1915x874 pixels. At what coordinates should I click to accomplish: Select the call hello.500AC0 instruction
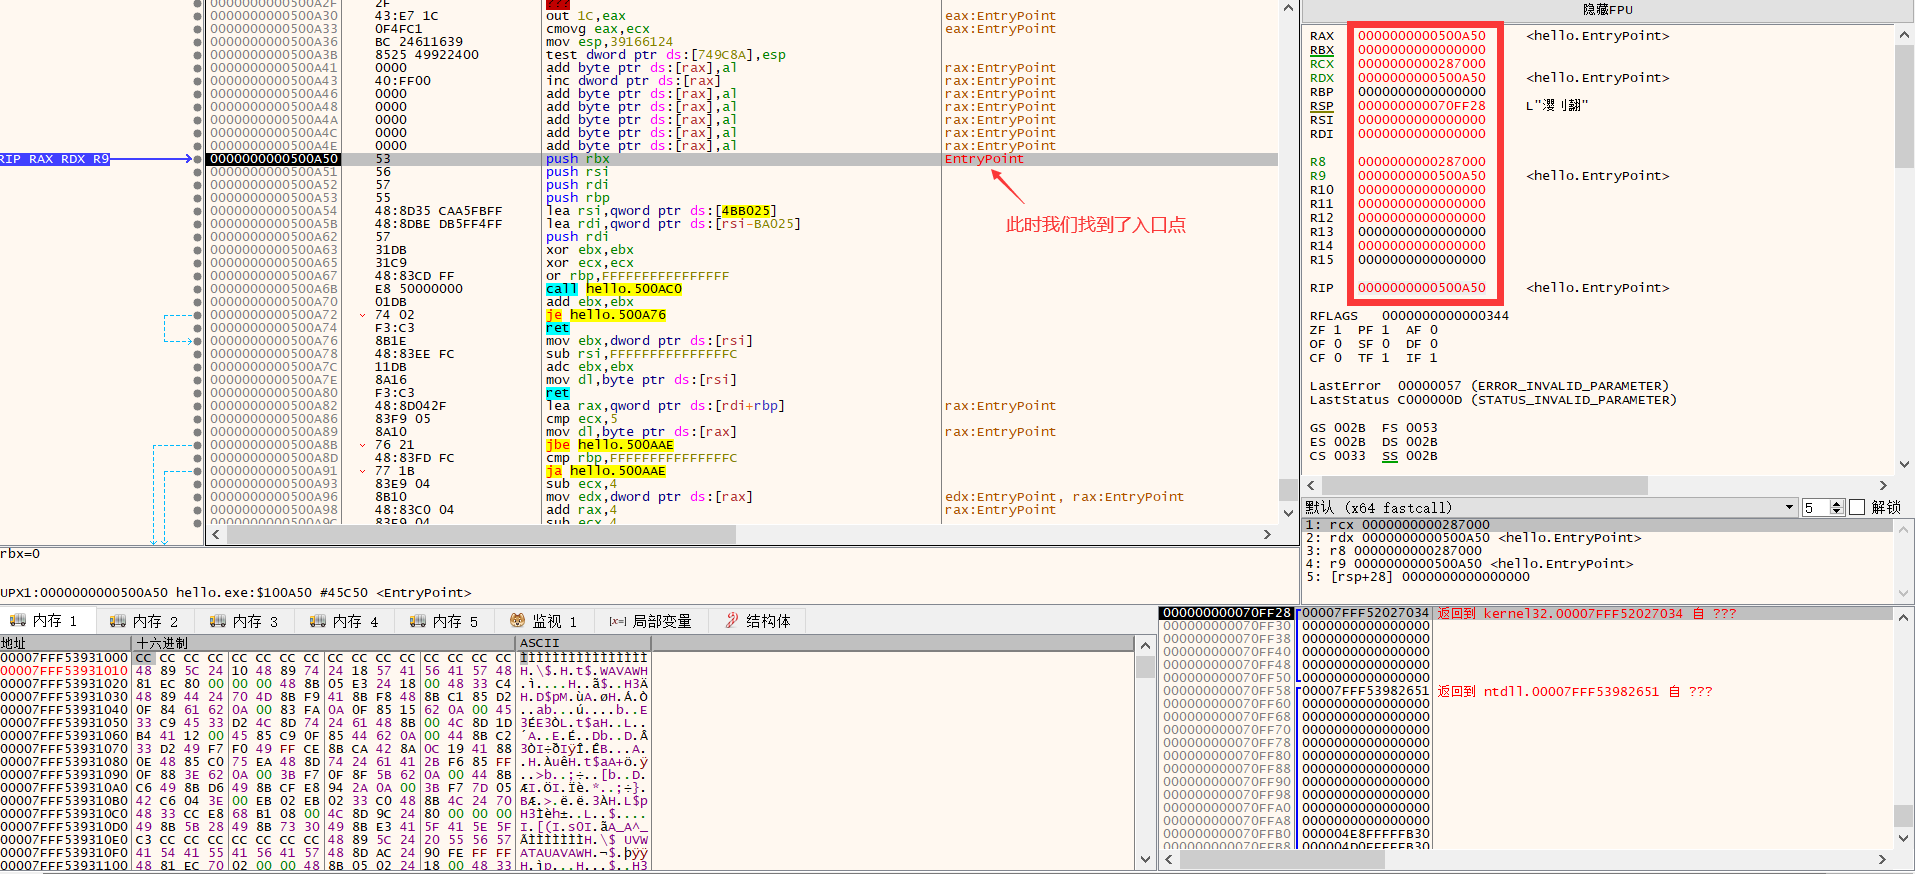pos(614,289)
